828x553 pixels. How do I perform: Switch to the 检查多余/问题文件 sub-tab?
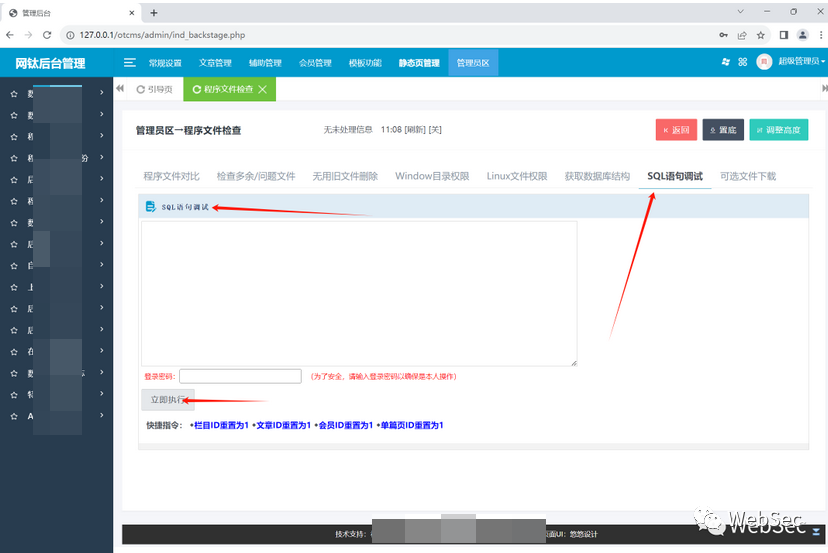click(256, 176)
